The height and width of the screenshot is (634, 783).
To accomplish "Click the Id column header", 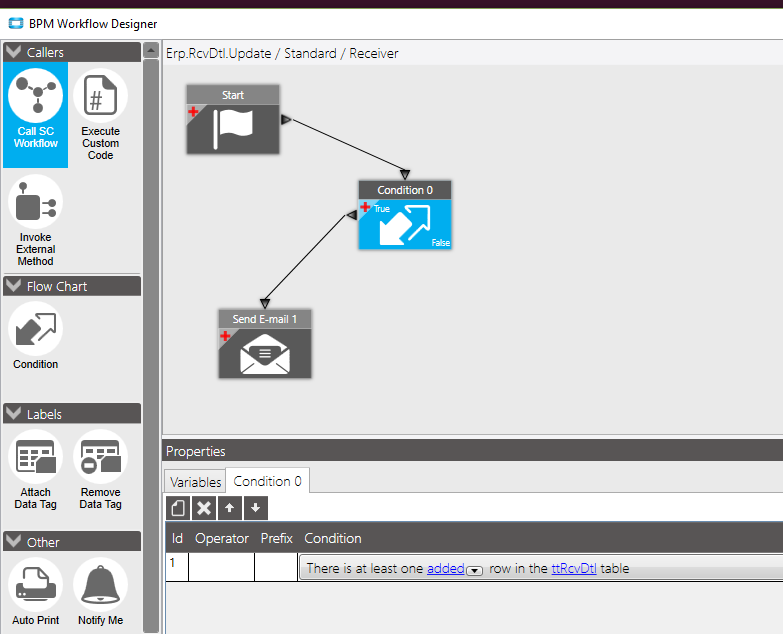I will [x=177, y=538].
